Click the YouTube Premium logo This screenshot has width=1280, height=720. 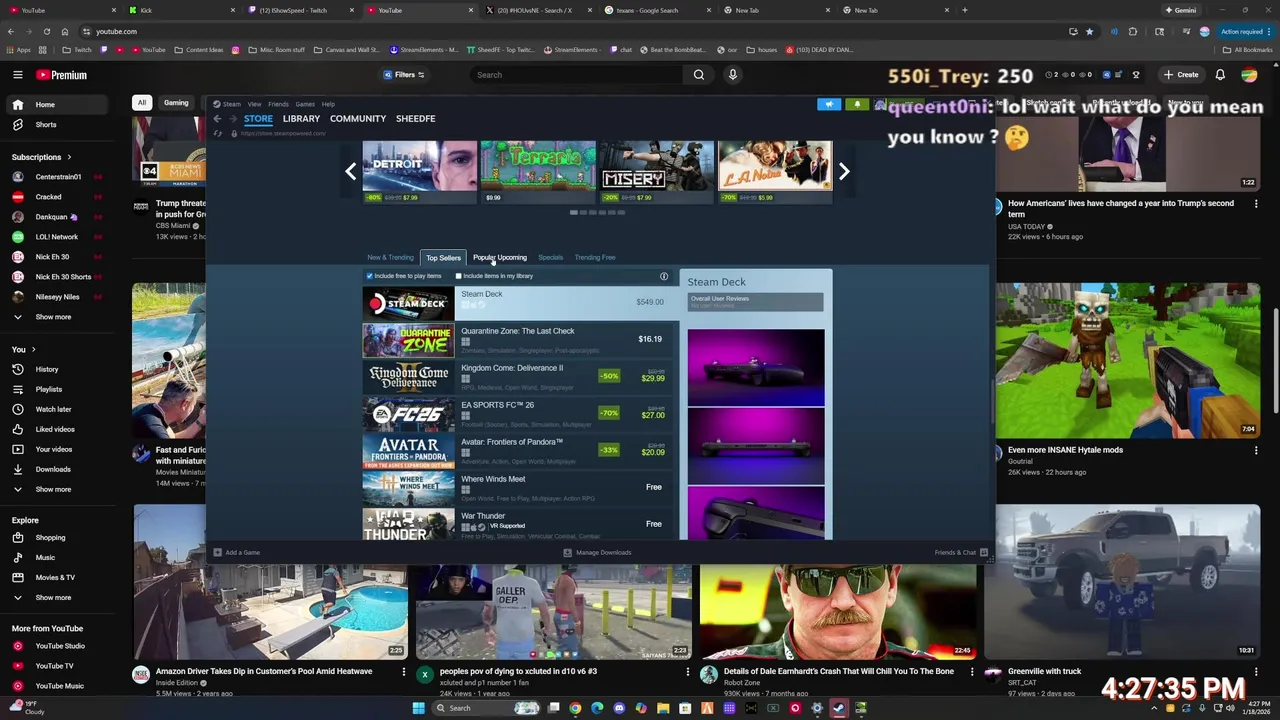coord(62,75)
